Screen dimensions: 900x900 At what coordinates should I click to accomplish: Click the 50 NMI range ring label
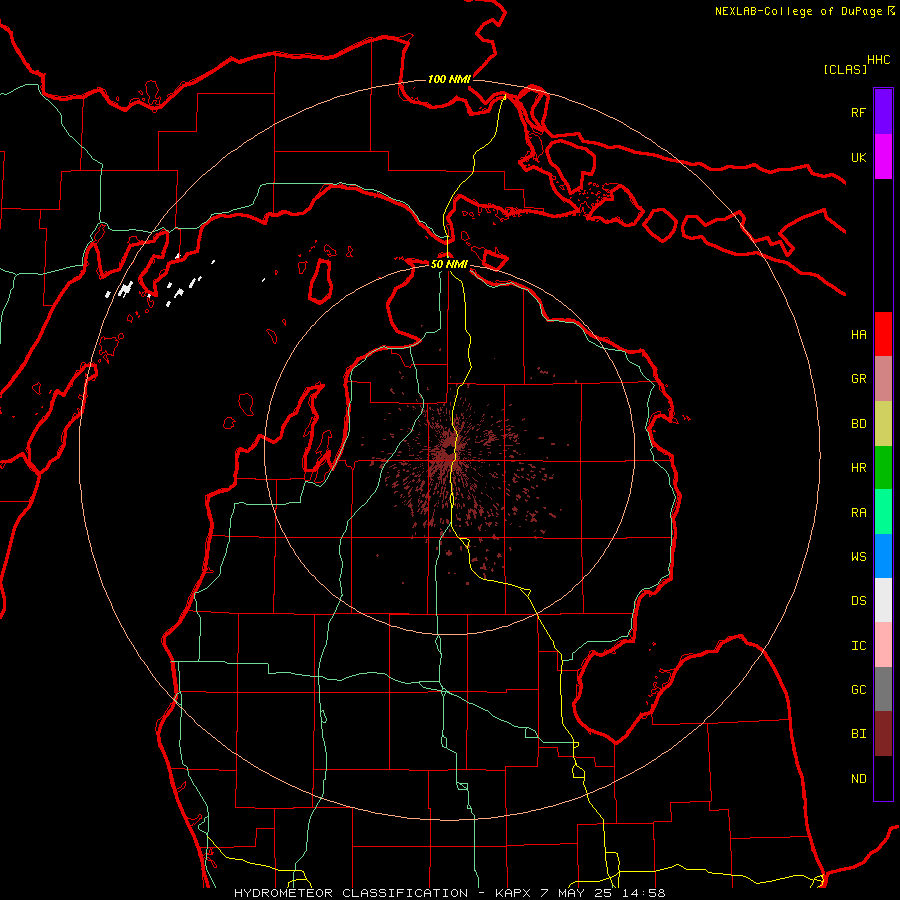click(x=449, y=264)
